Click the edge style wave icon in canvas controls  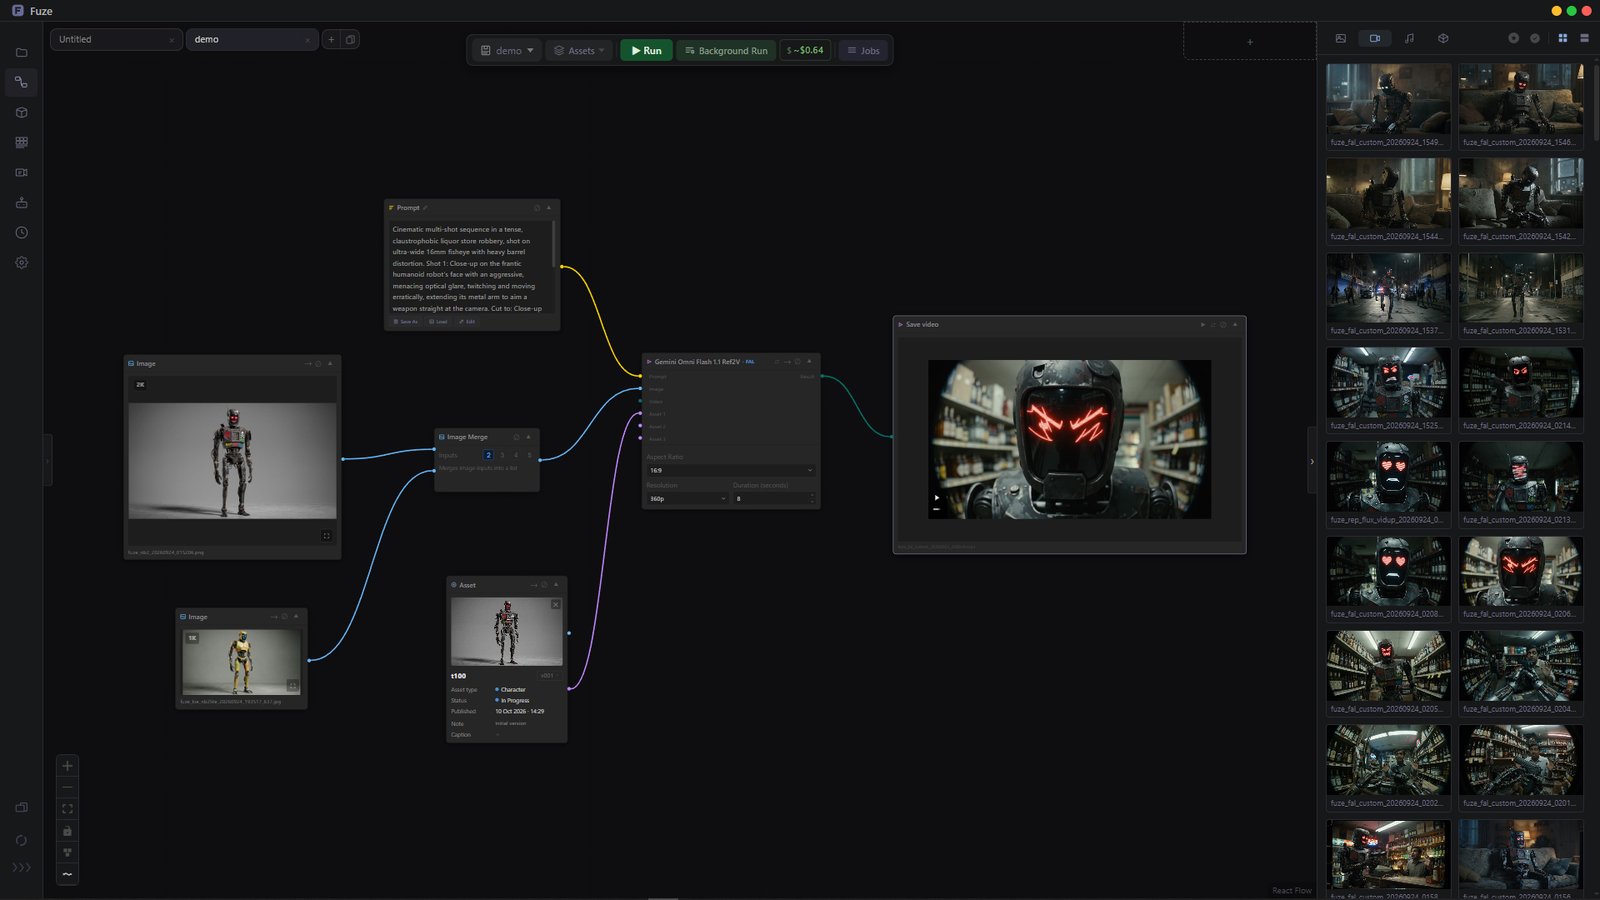click(x=67, y=874)
